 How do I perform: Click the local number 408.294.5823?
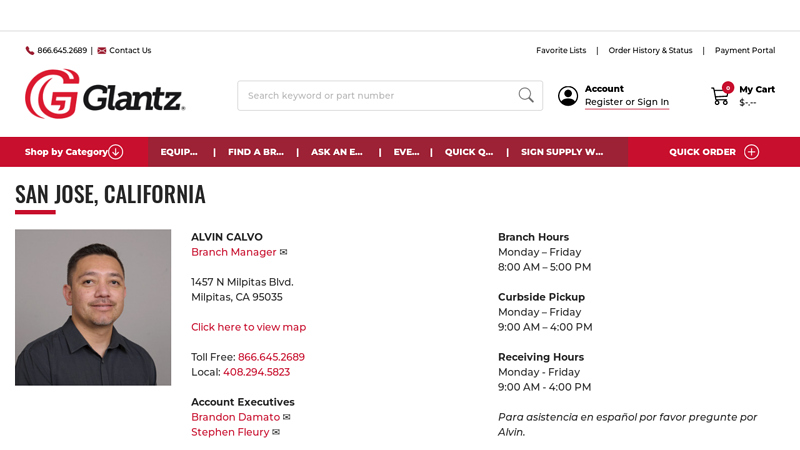256,372
